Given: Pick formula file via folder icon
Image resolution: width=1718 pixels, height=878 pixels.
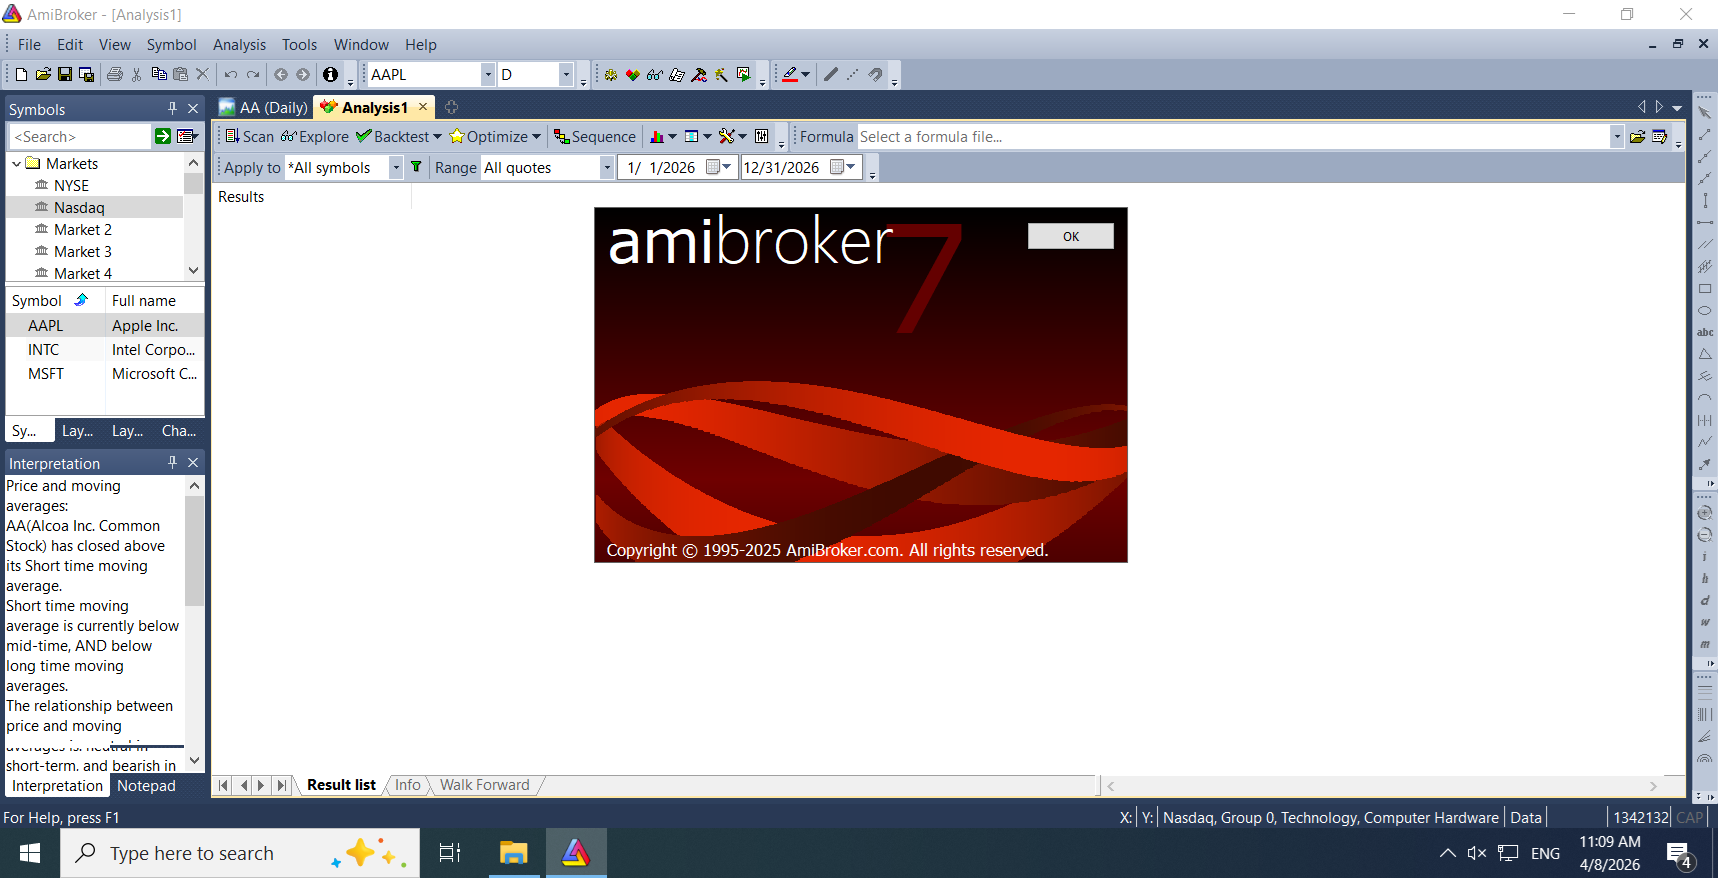Looking at the screenshot, I should click(1637, 137).
